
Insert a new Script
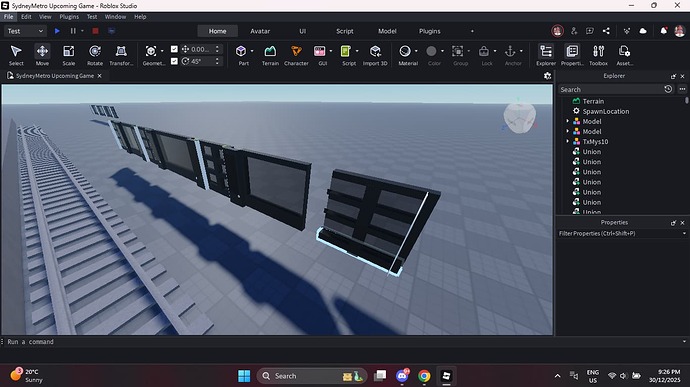coord(347,55)
